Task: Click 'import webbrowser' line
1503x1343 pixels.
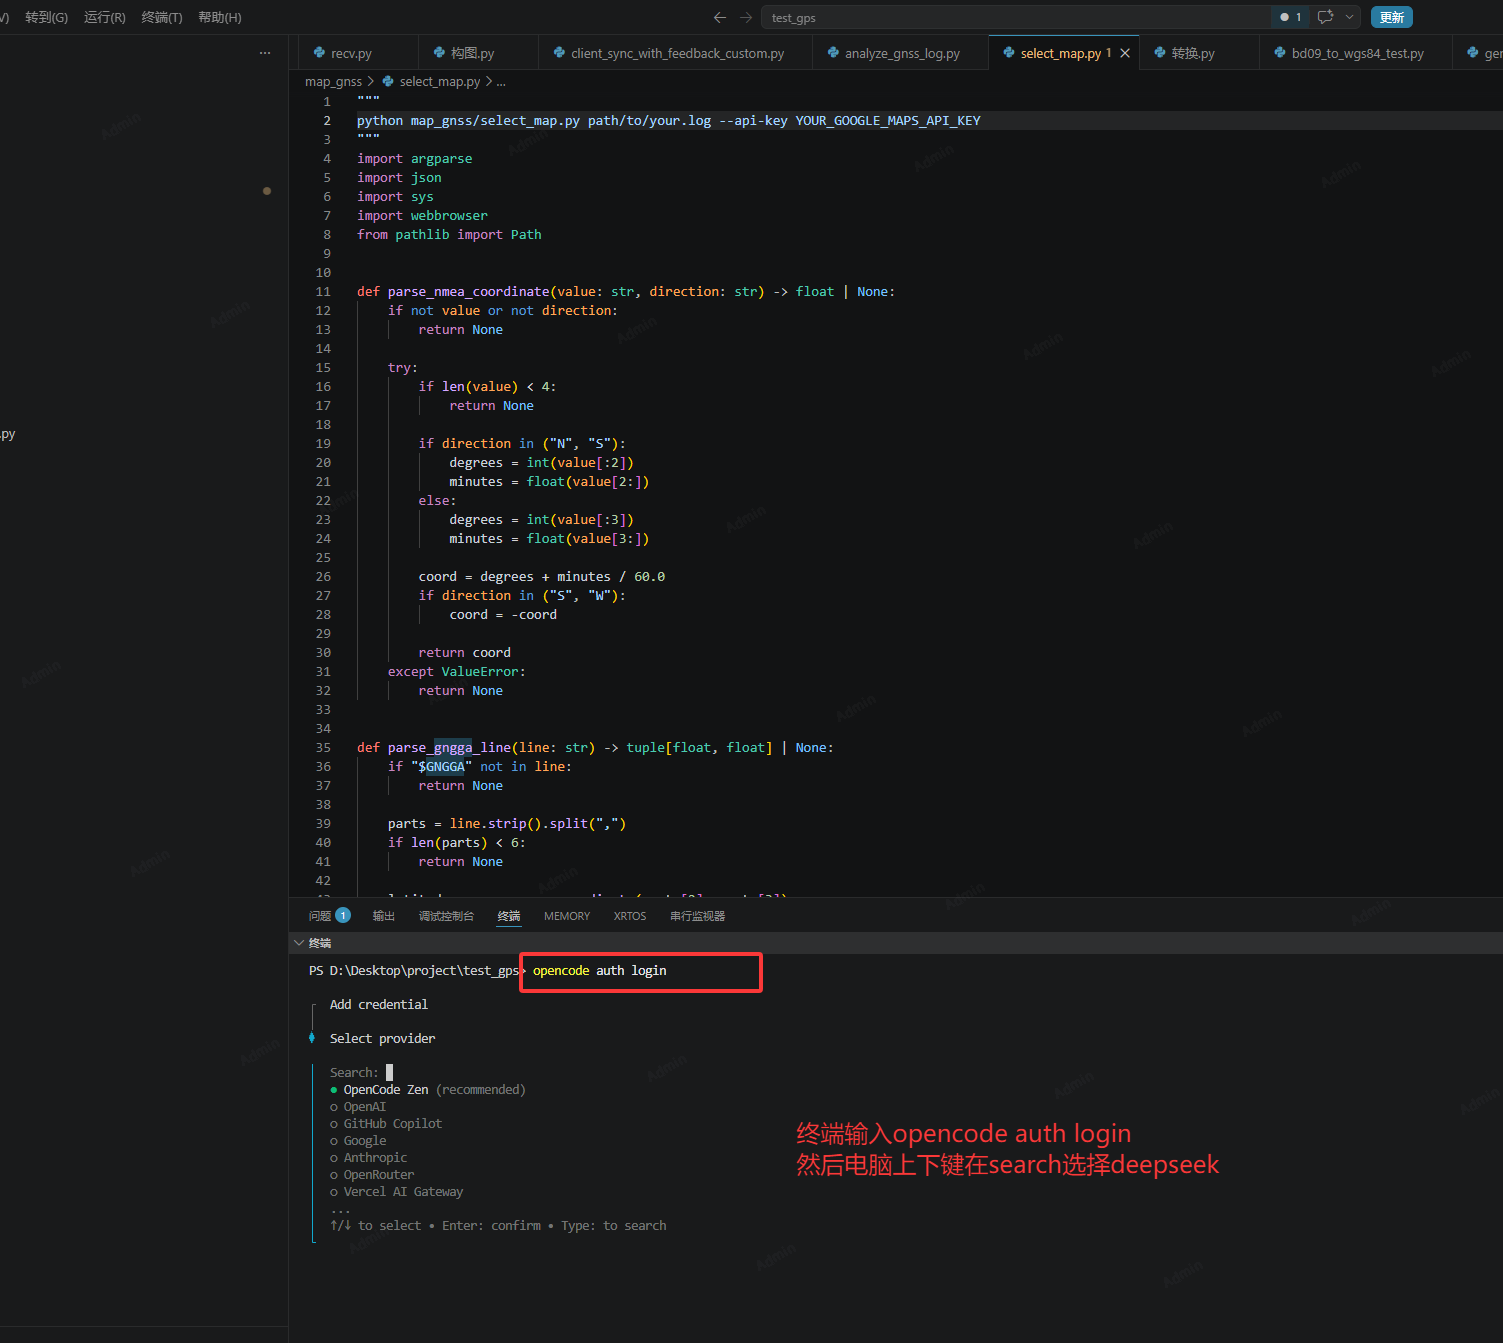Action: click(x=422, y=216)
